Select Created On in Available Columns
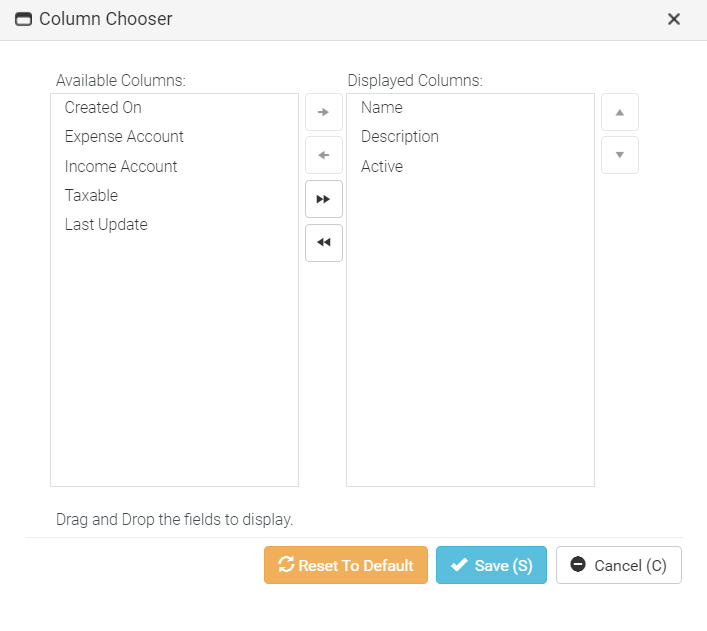Image resolution: width=707 pixels, height=631 pixels. click(x=103, y=107)
